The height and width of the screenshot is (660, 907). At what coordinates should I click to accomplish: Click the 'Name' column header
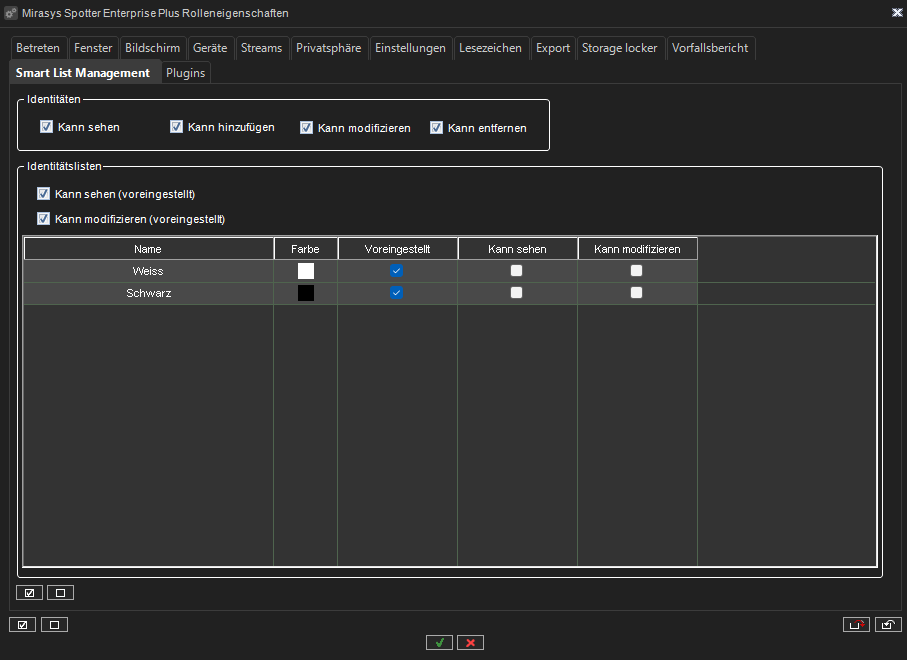148,248
